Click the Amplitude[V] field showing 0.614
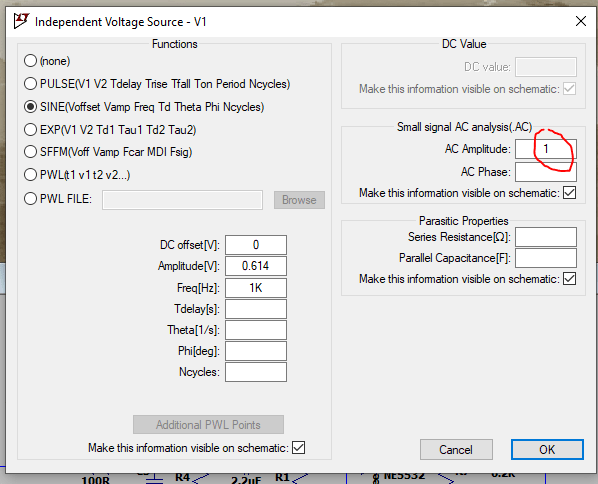 [256, 266]
